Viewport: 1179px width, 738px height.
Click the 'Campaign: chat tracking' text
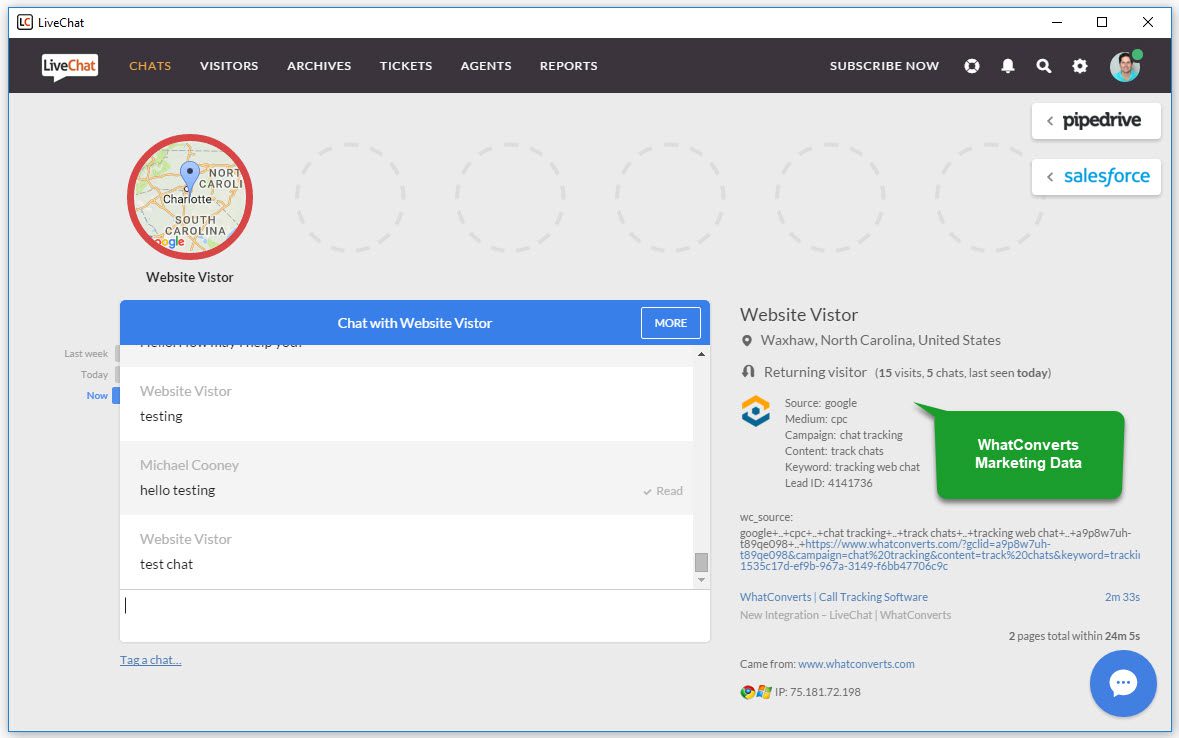coord(844,436)
